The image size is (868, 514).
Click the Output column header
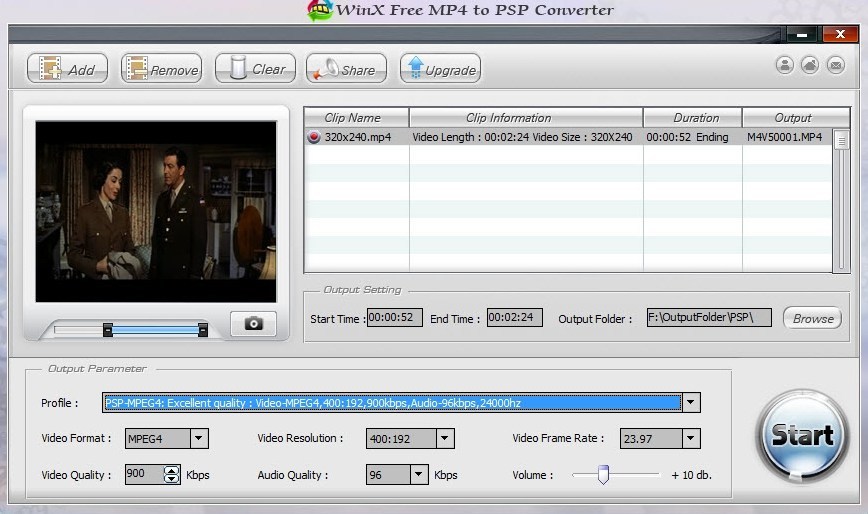tap(796, 118)
